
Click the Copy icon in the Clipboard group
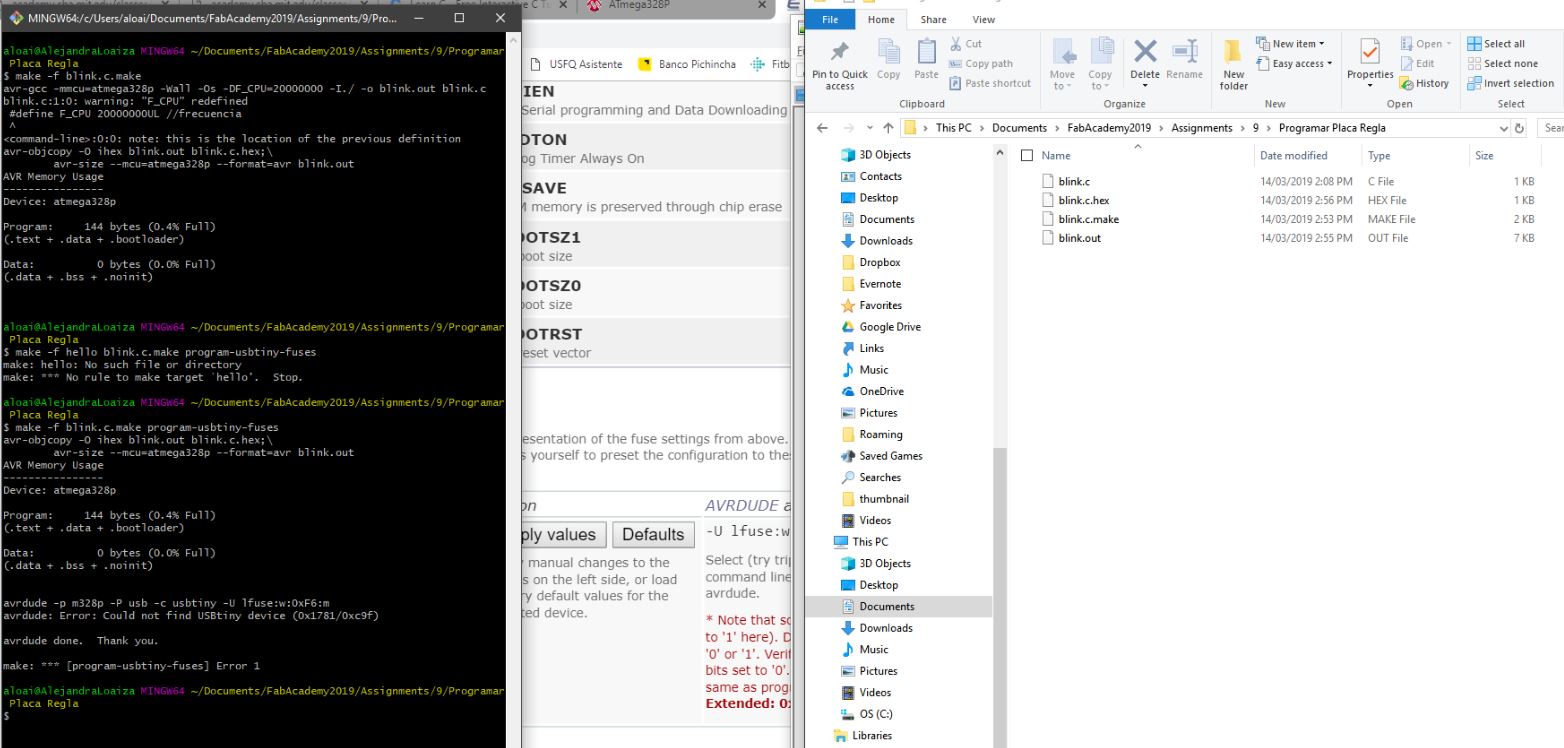[887, 60]
